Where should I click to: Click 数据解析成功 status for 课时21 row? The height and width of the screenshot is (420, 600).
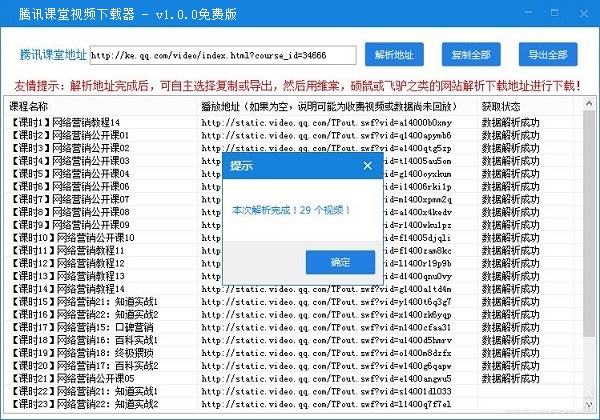coord(510,379)
